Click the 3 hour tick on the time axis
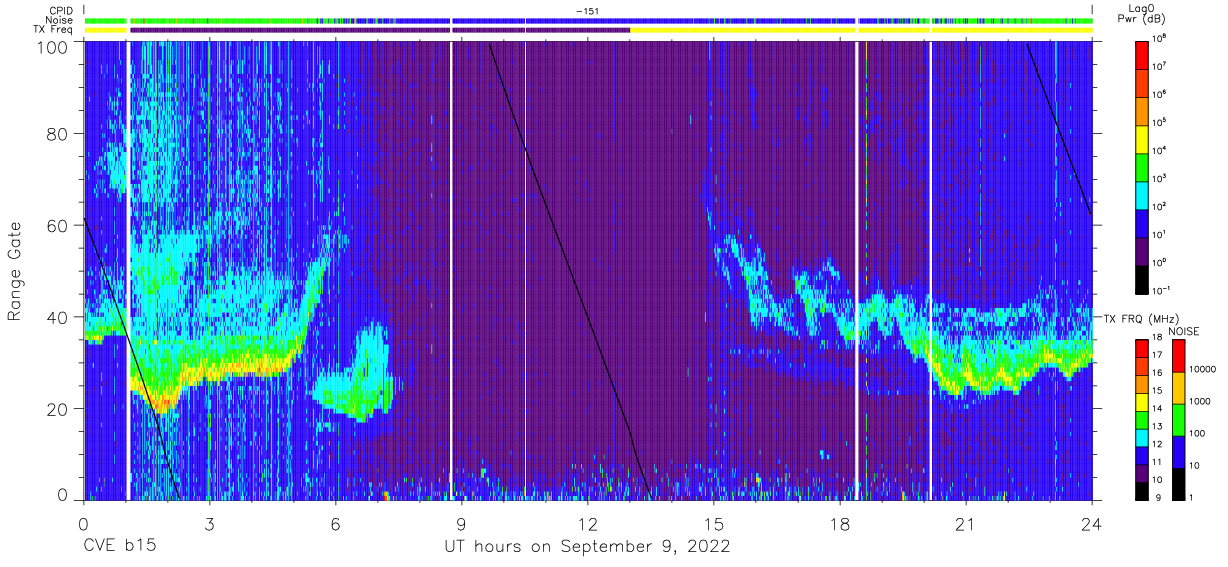 pyautogui.click(x=209, y=524)
